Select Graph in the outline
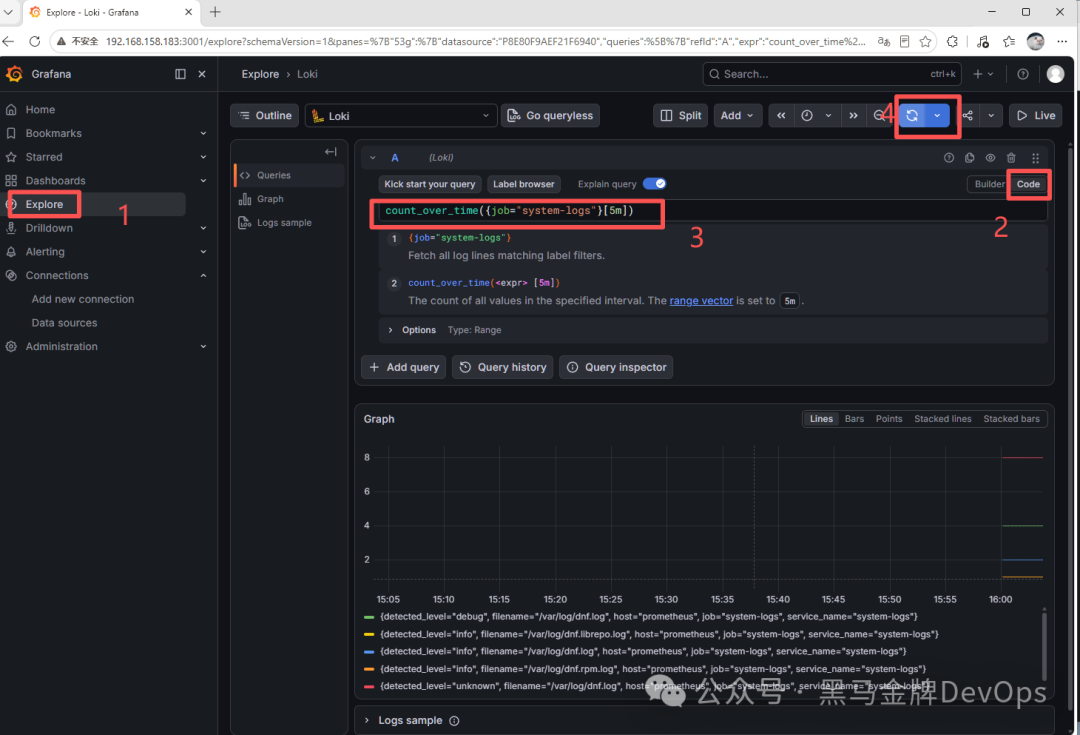The height and width of the screenshot is (735, 1080). 289,199
